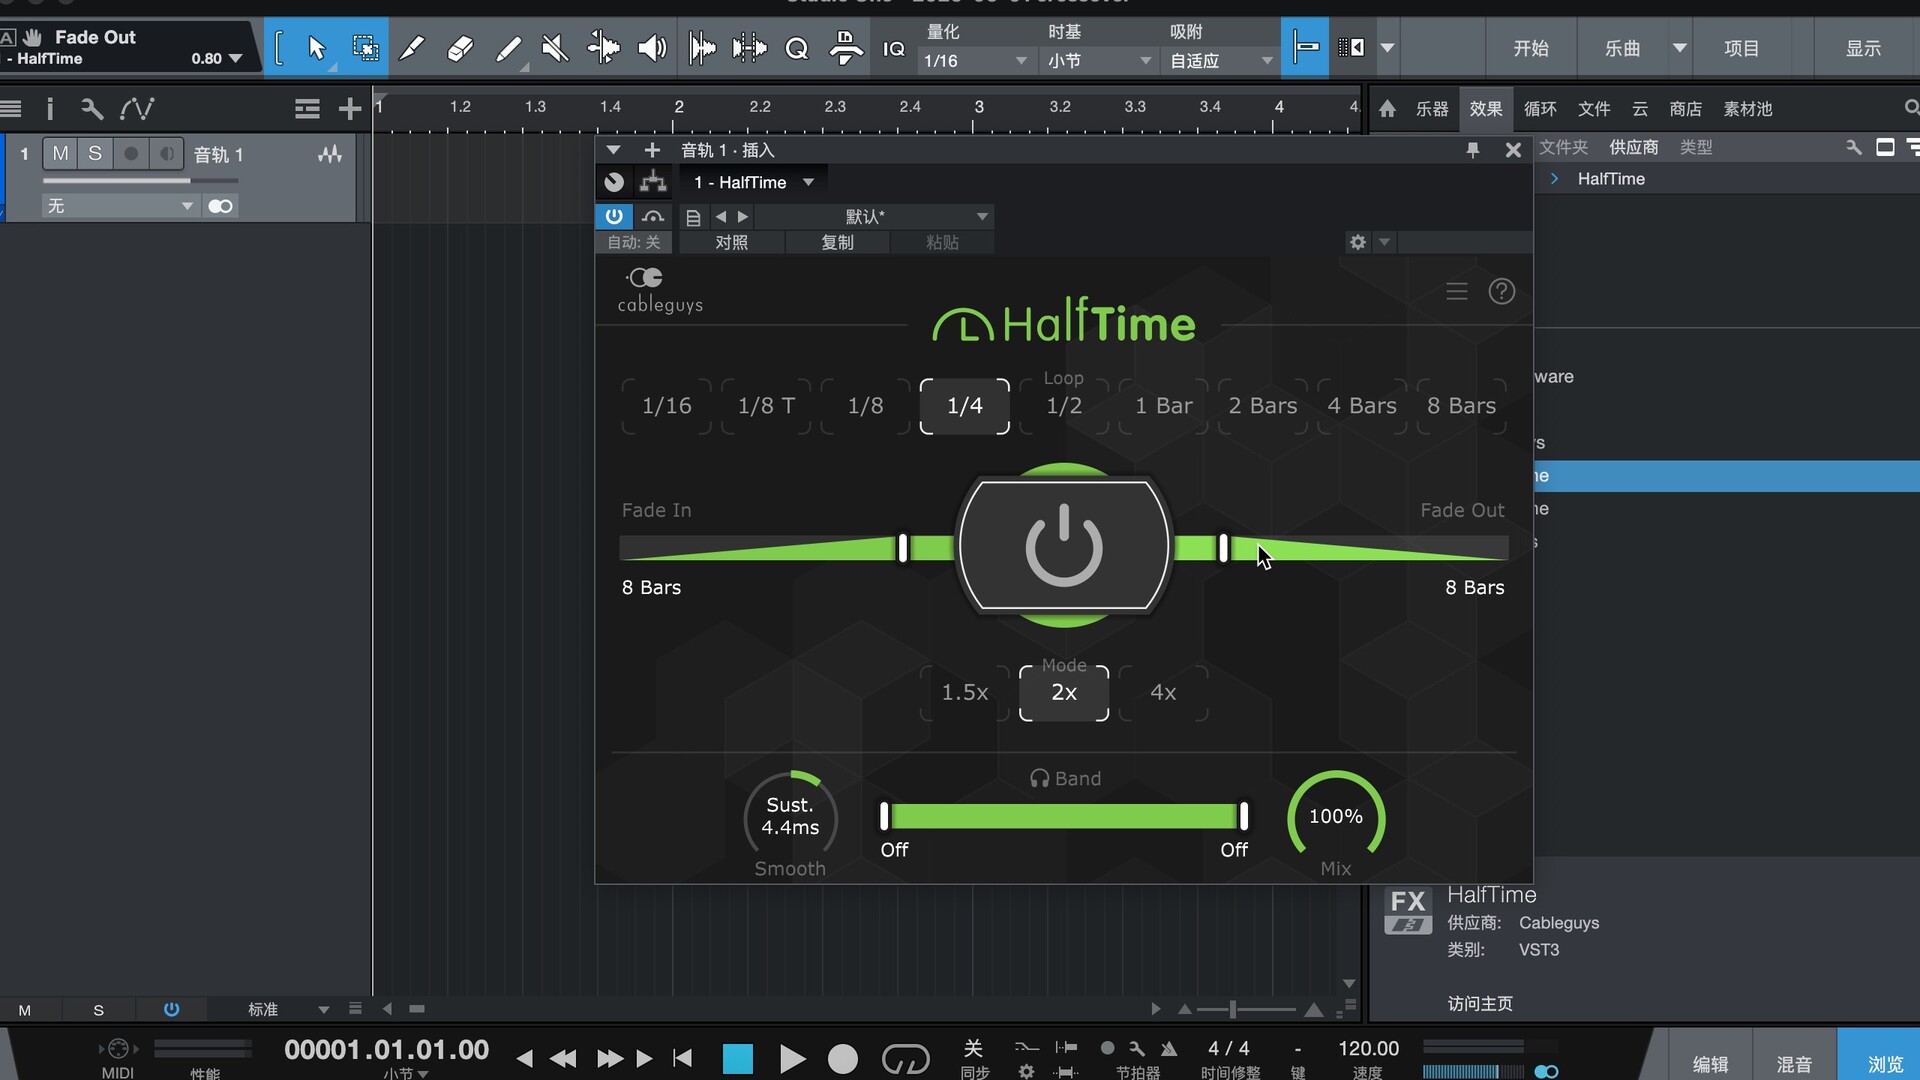
Task: Switch to the 文件 browser tab
Action: pyautogui.click(x=1594, y=108)
